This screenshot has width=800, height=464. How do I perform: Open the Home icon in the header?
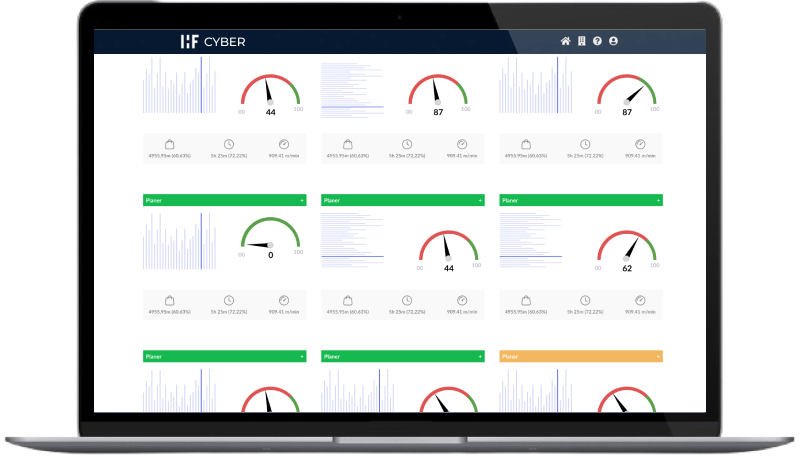coord(565,41)
